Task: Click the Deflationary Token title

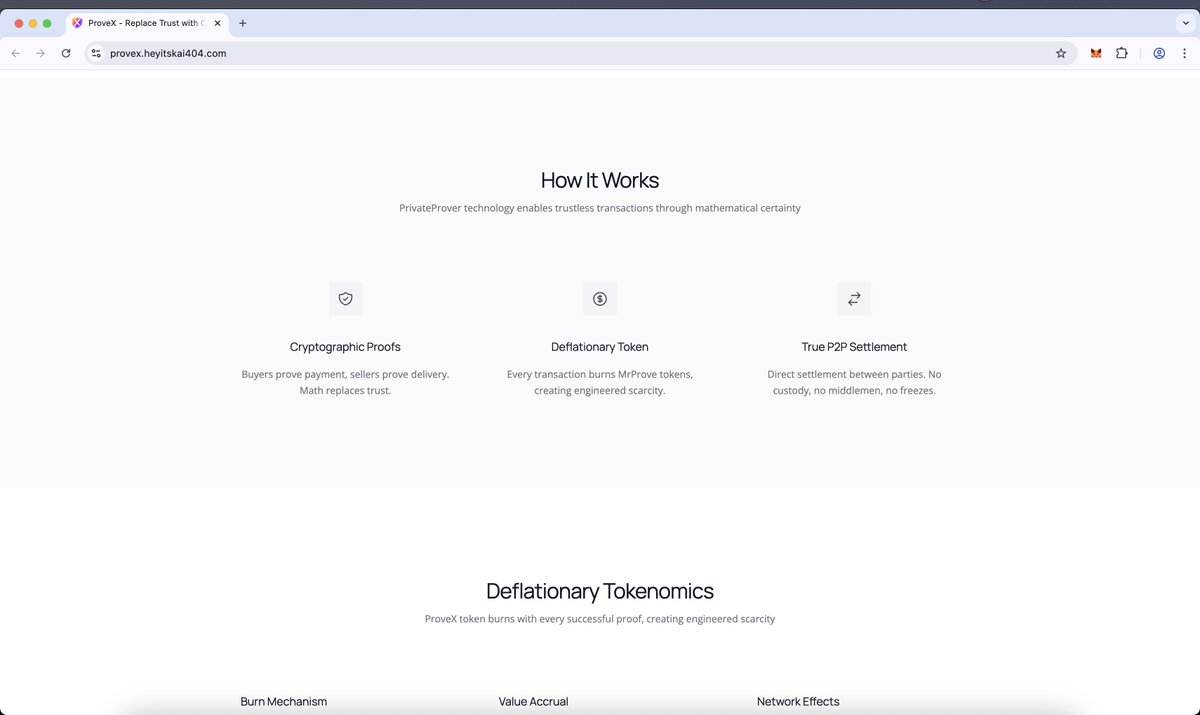Action: click(x=600, y=347)
